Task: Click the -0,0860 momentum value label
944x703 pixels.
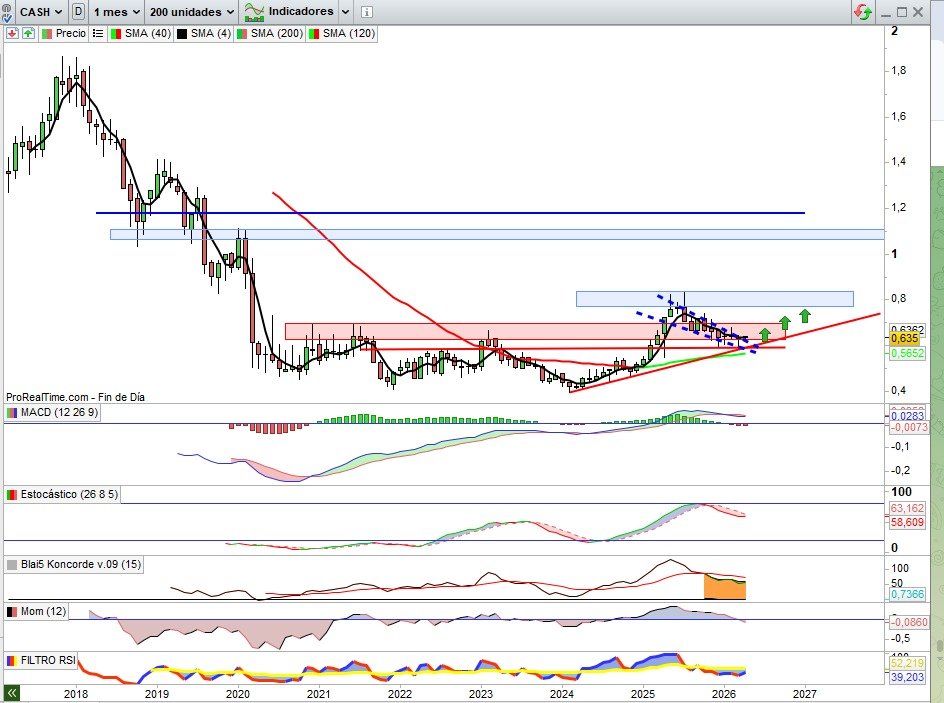Action: pyautogui.click(x=908, y=622)
